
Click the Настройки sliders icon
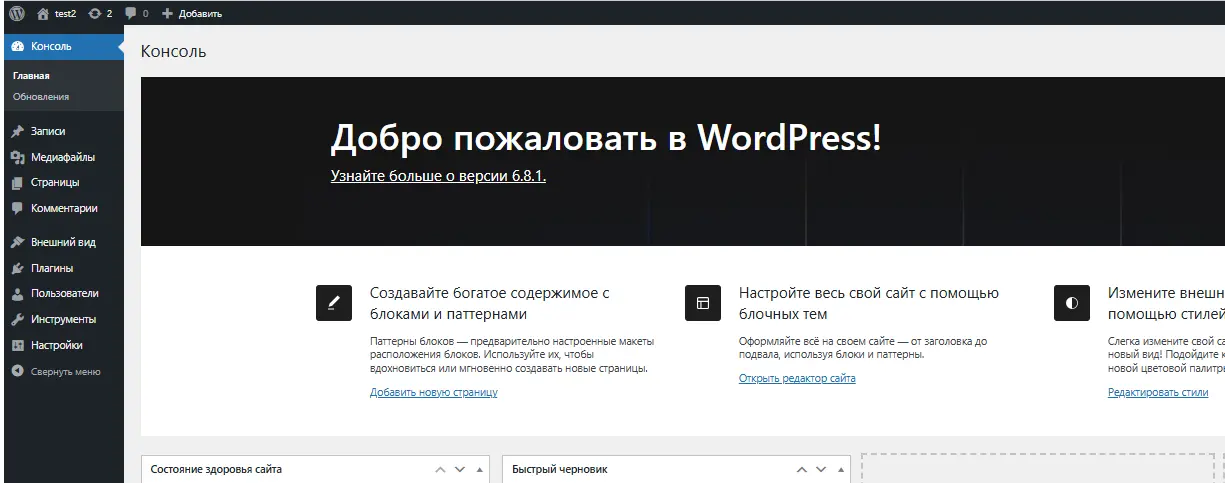click(17, 345)
